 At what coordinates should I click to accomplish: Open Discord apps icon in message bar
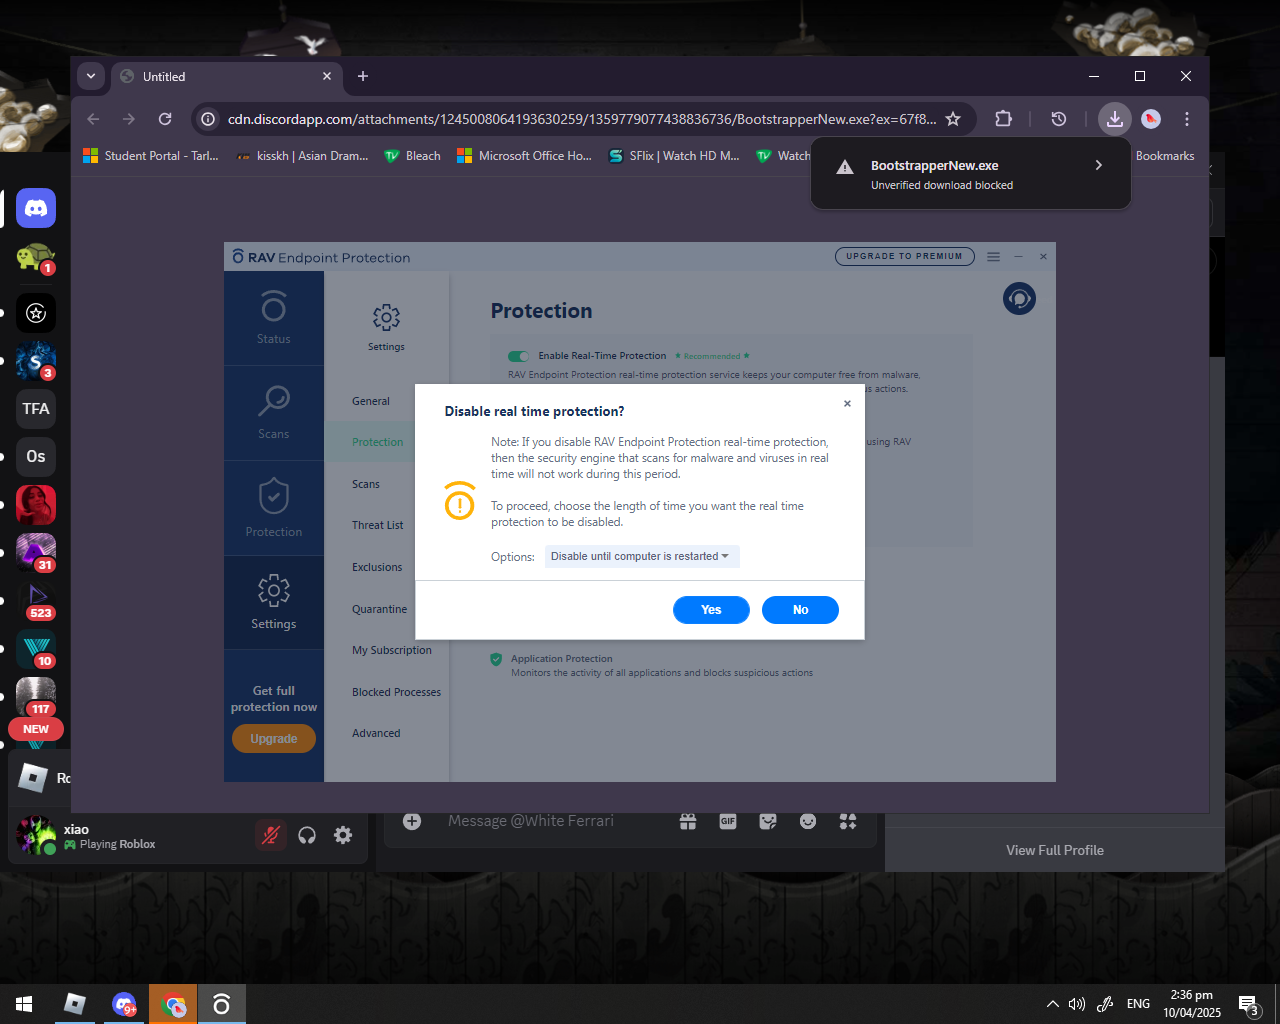pos(848,821)
